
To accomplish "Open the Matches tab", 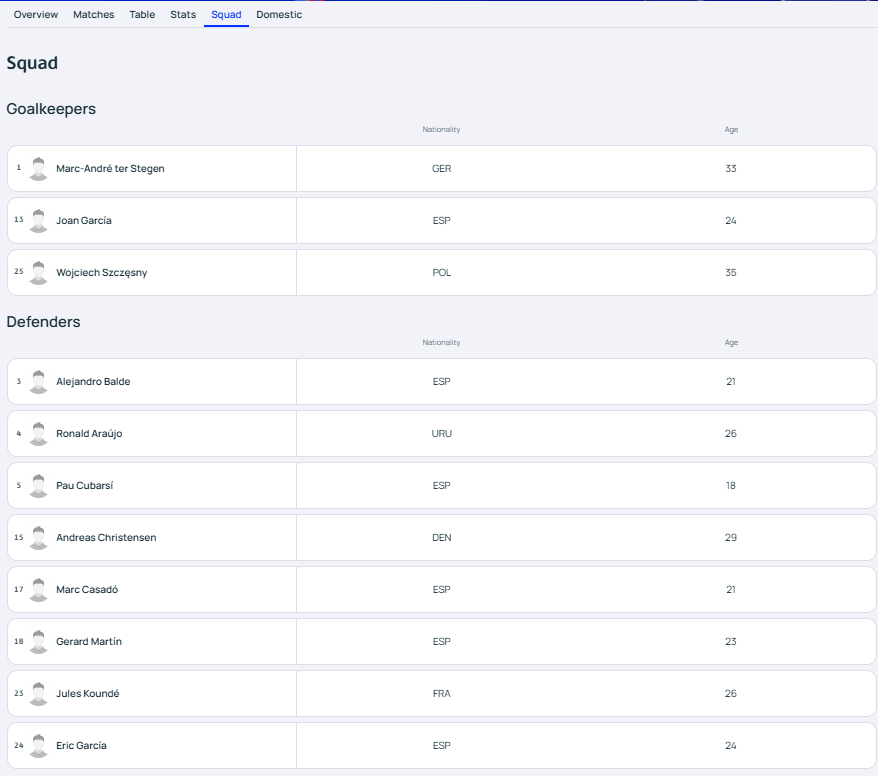I will click(94, 15).
